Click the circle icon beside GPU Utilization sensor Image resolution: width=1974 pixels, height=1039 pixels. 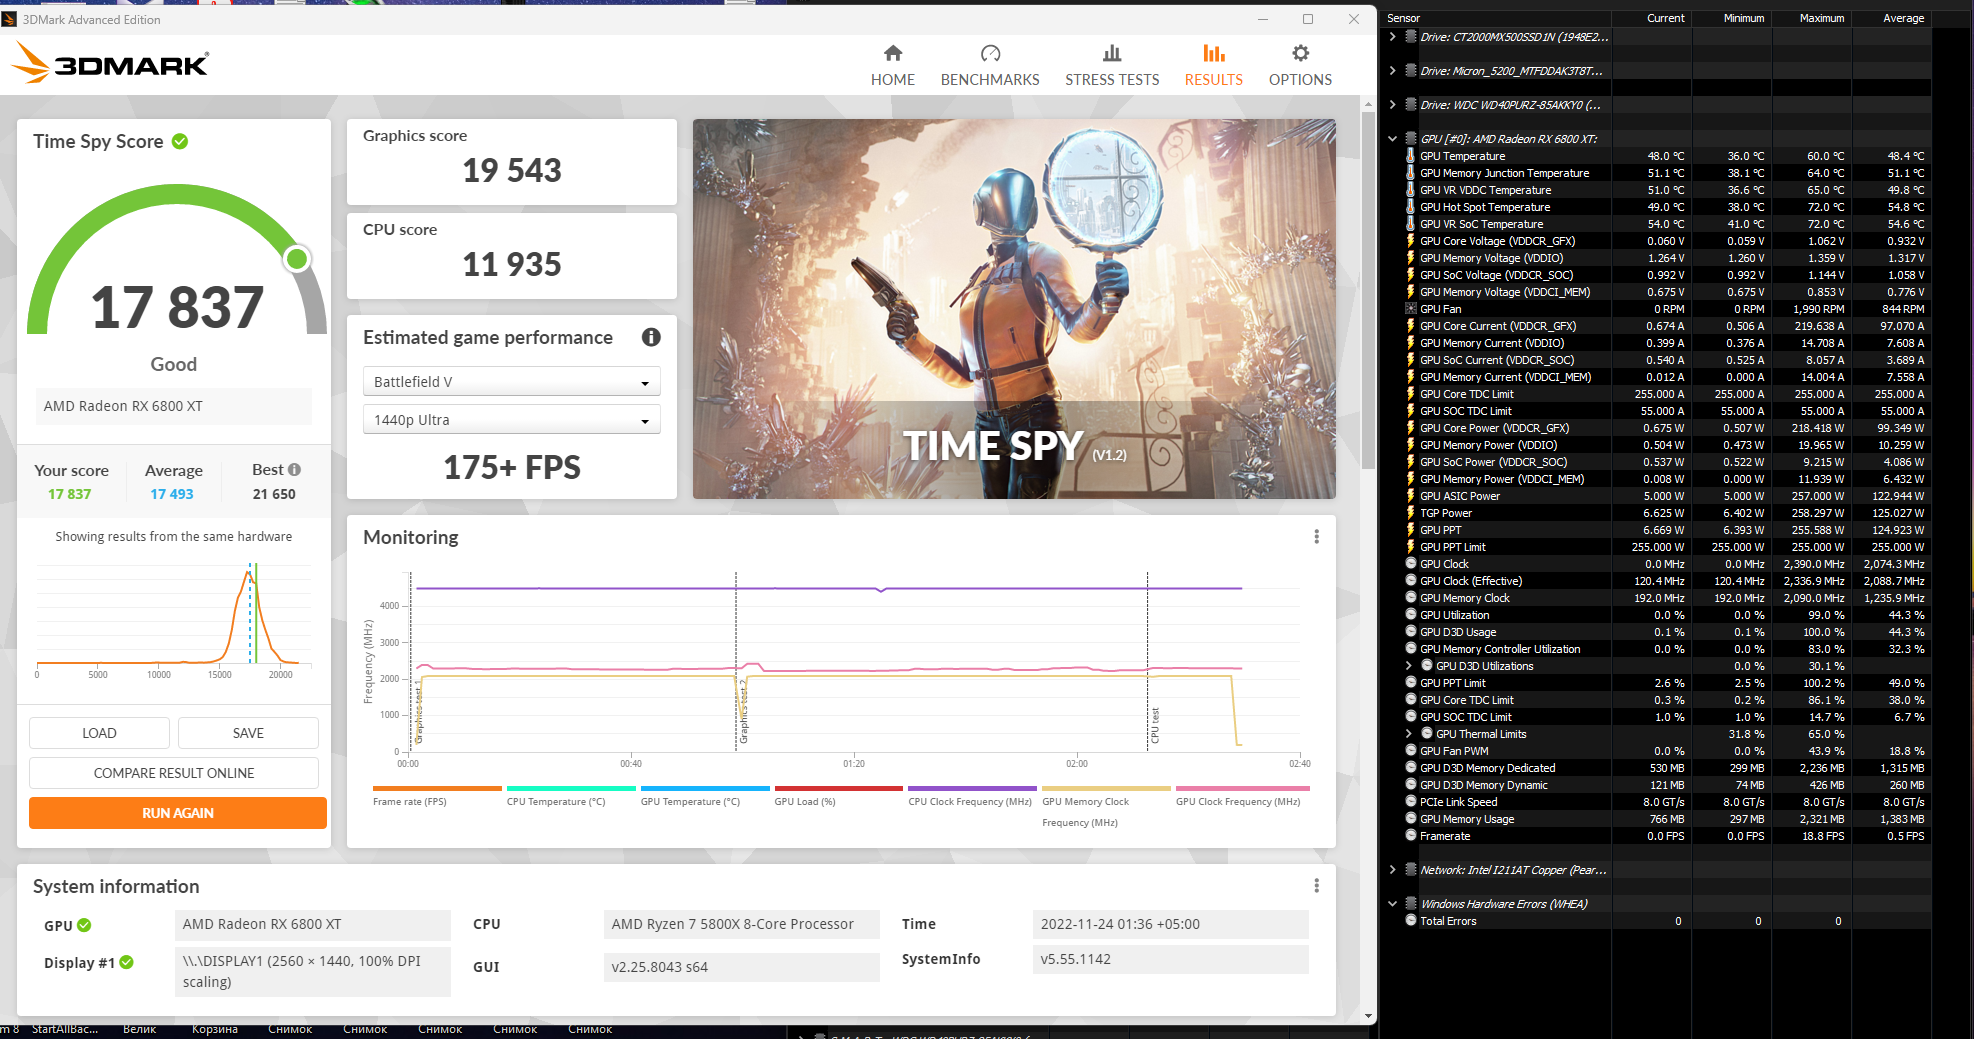(x=1411, y=615)
